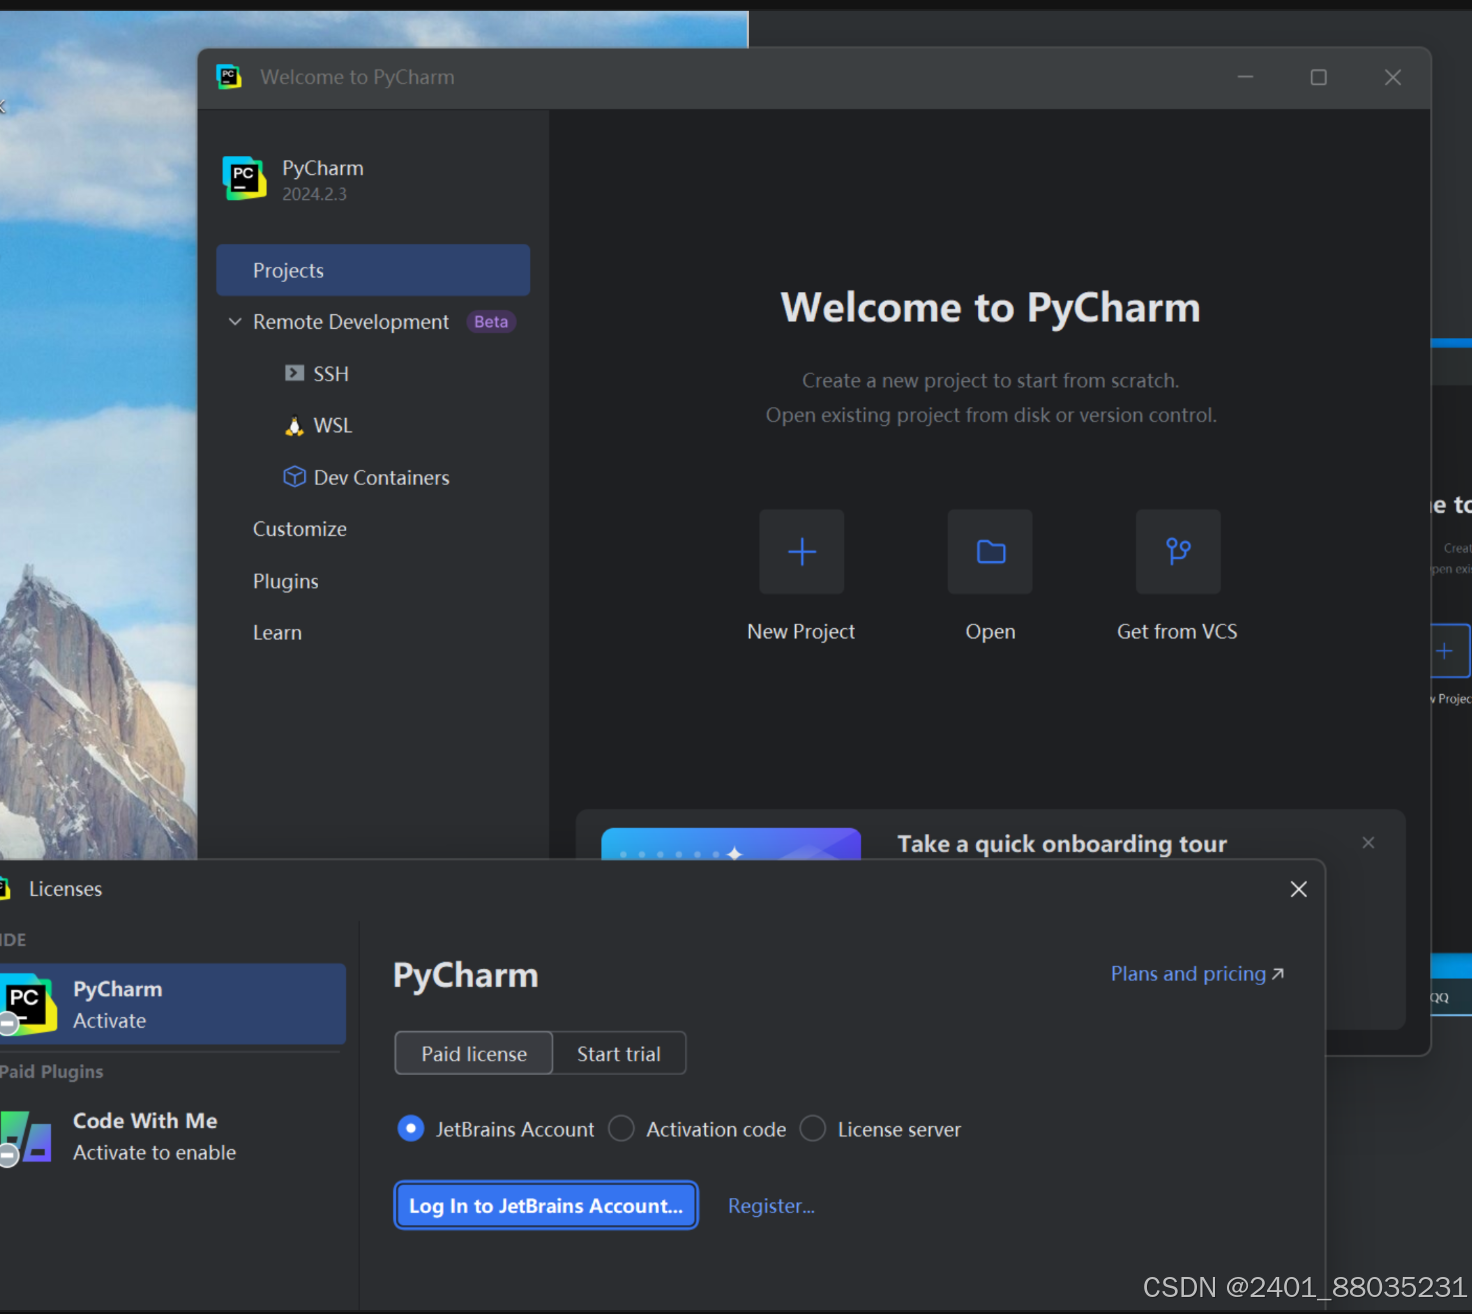Click the Dev Containers cube icon
1472x1314 pixels.
[294, 477]
